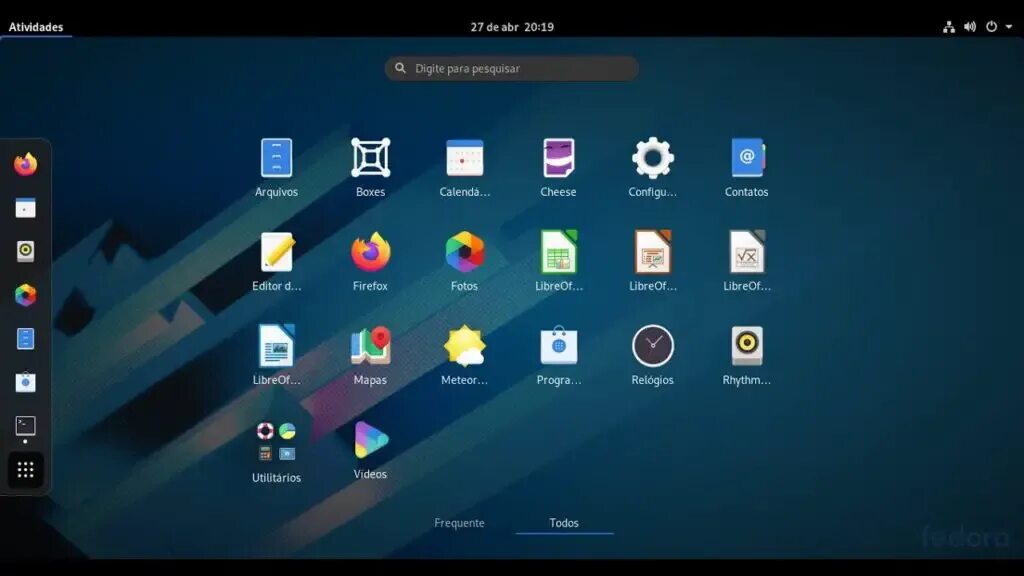1024x576 pixels.
Task: Expand the system menu dropdown arrow
Action: 1009,27
